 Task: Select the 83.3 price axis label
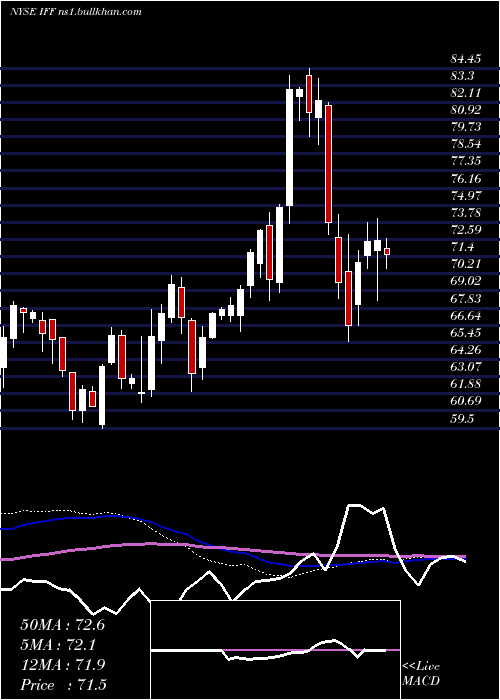click(x=462, y=76)
